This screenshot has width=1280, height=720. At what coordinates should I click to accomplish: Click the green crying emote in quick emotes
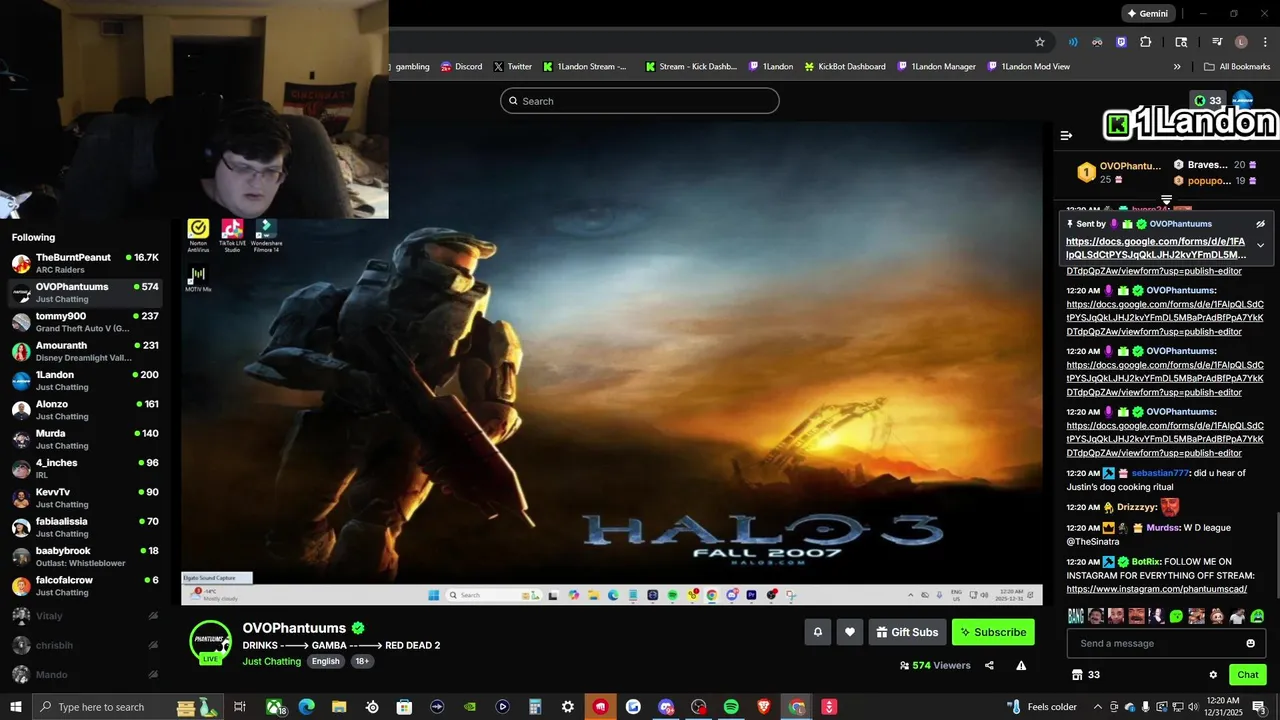pos(1257,616)
